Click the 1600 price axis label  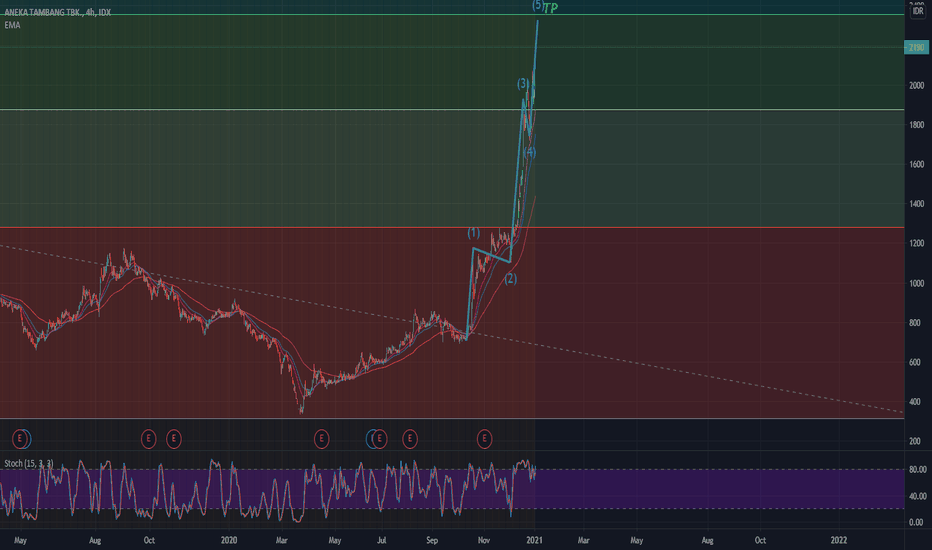click(917, 164)
